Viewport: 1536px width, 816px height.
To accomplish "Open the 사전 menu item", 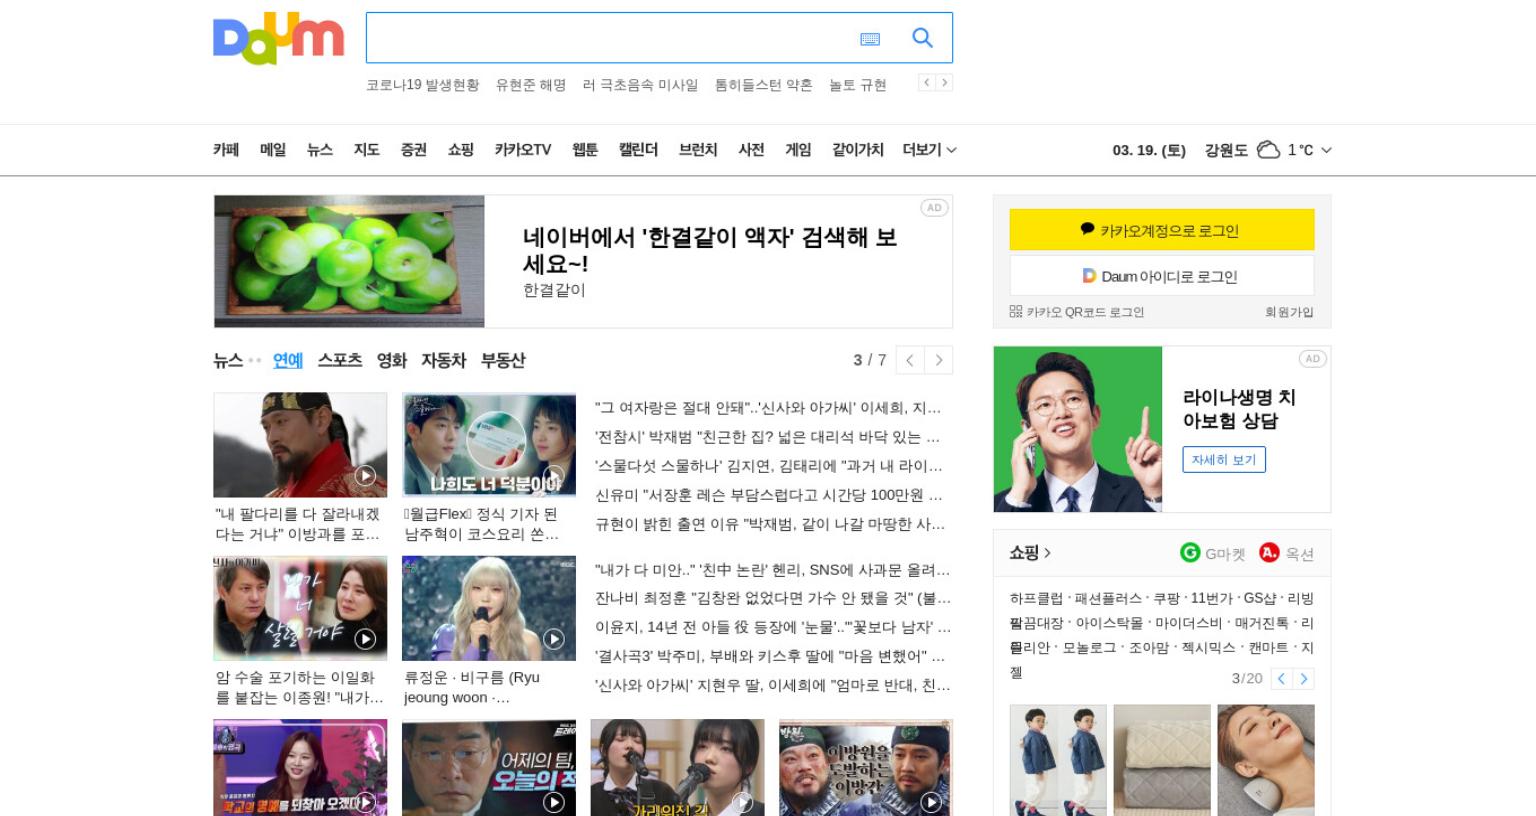I will click(x=751, y=150).
